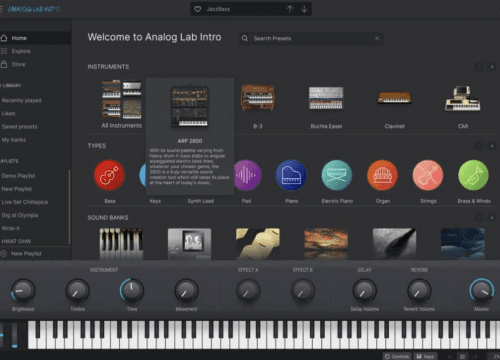This screenshot has height=360, width=500.
Task: Adjust the Effect B knob
Action: (303, 290)
